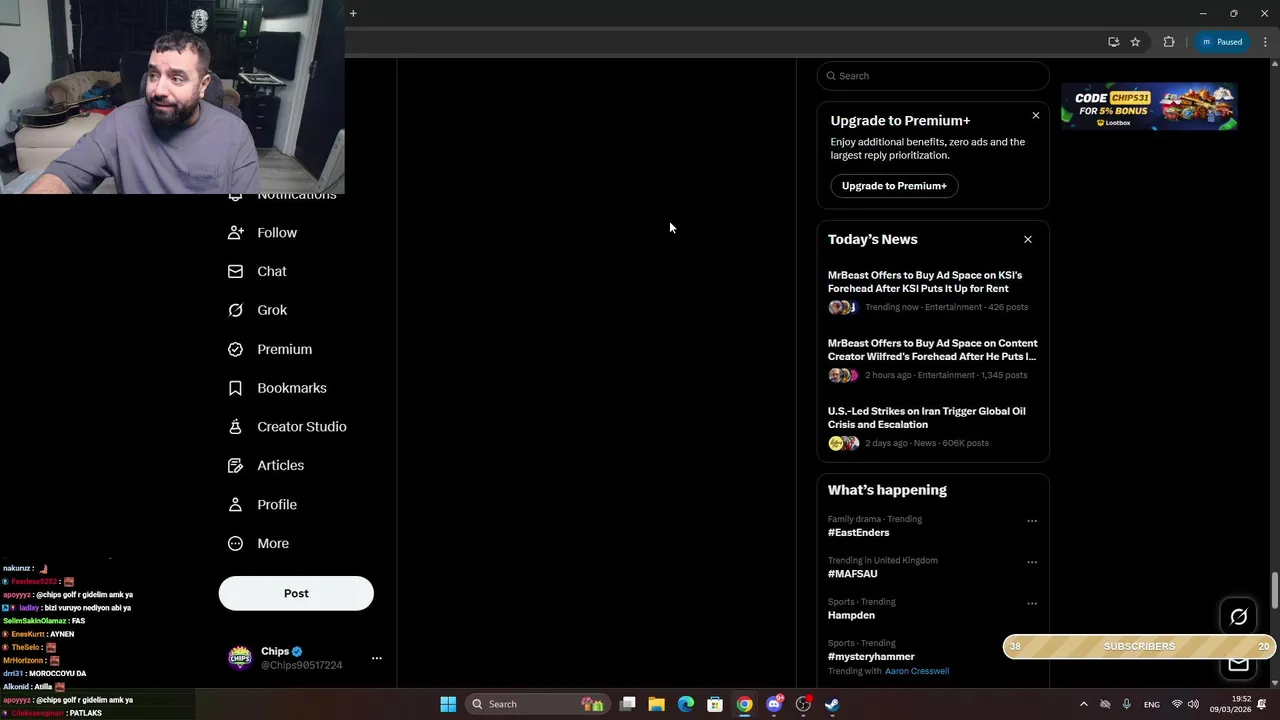Screen dimensions: 1280x720
Task: Click the page vertical scrollbar thumb
Action: [1275, 590]
